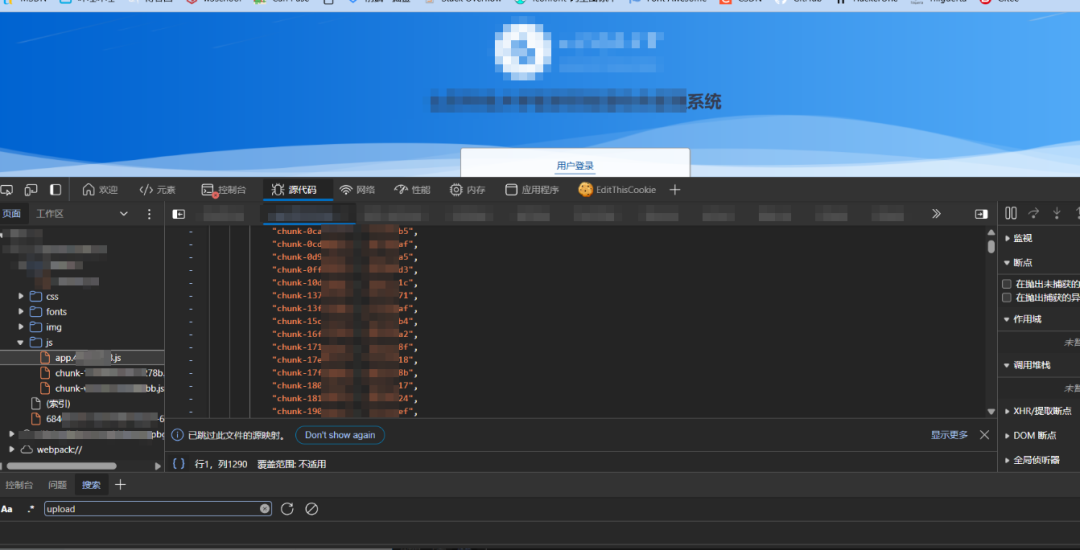The width and height of the screenshot is (1080, 550).
Task: Click the status text 行1，列1290
Action: (x=220, y=465)
